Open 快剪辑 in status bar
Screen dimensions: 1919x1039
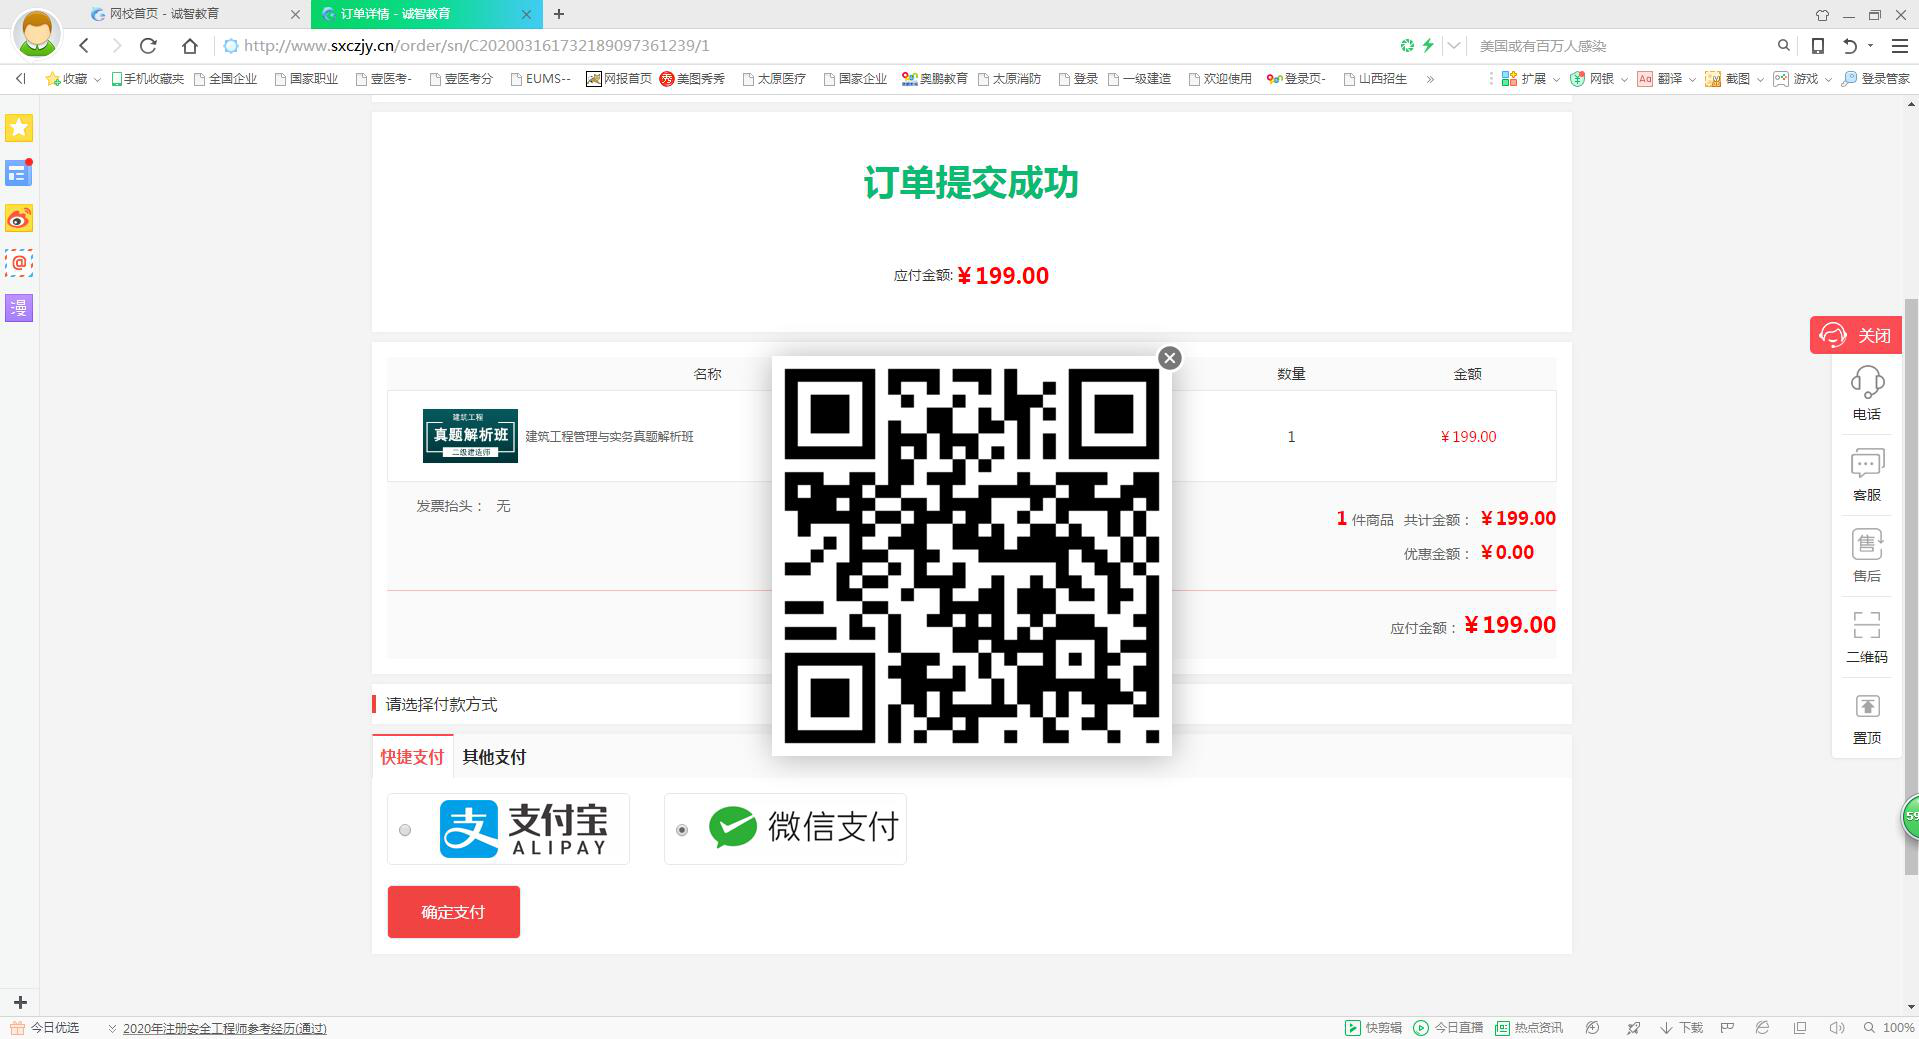coord(1373,1027)
